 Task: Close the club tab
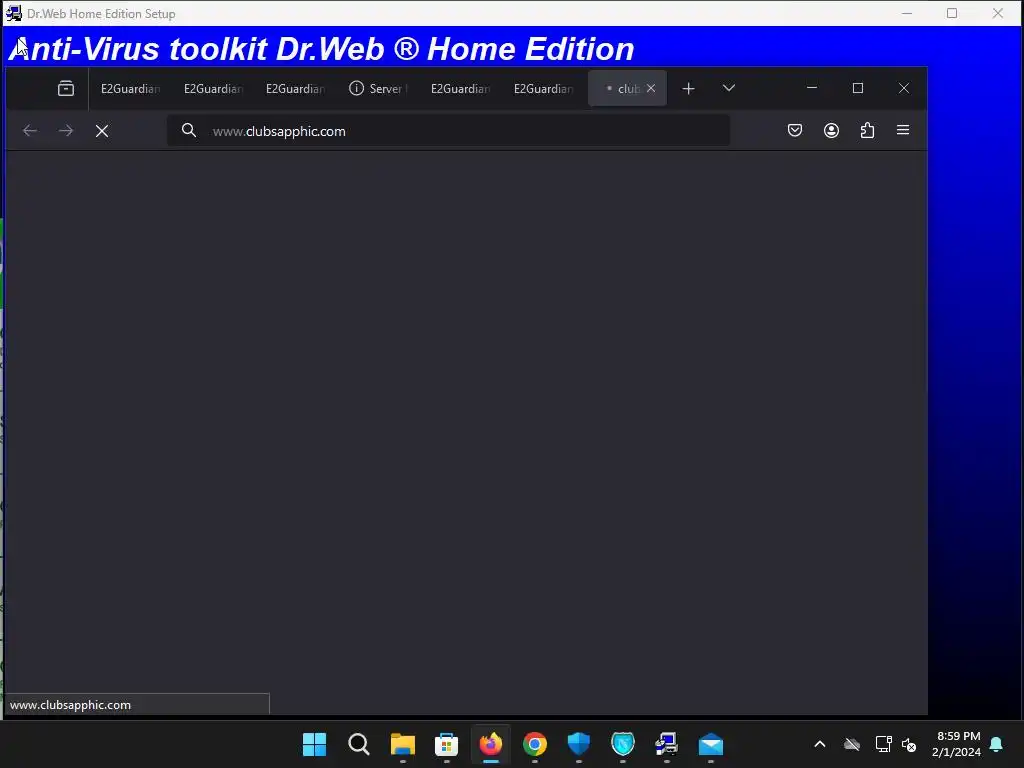(x=651, y=88)
